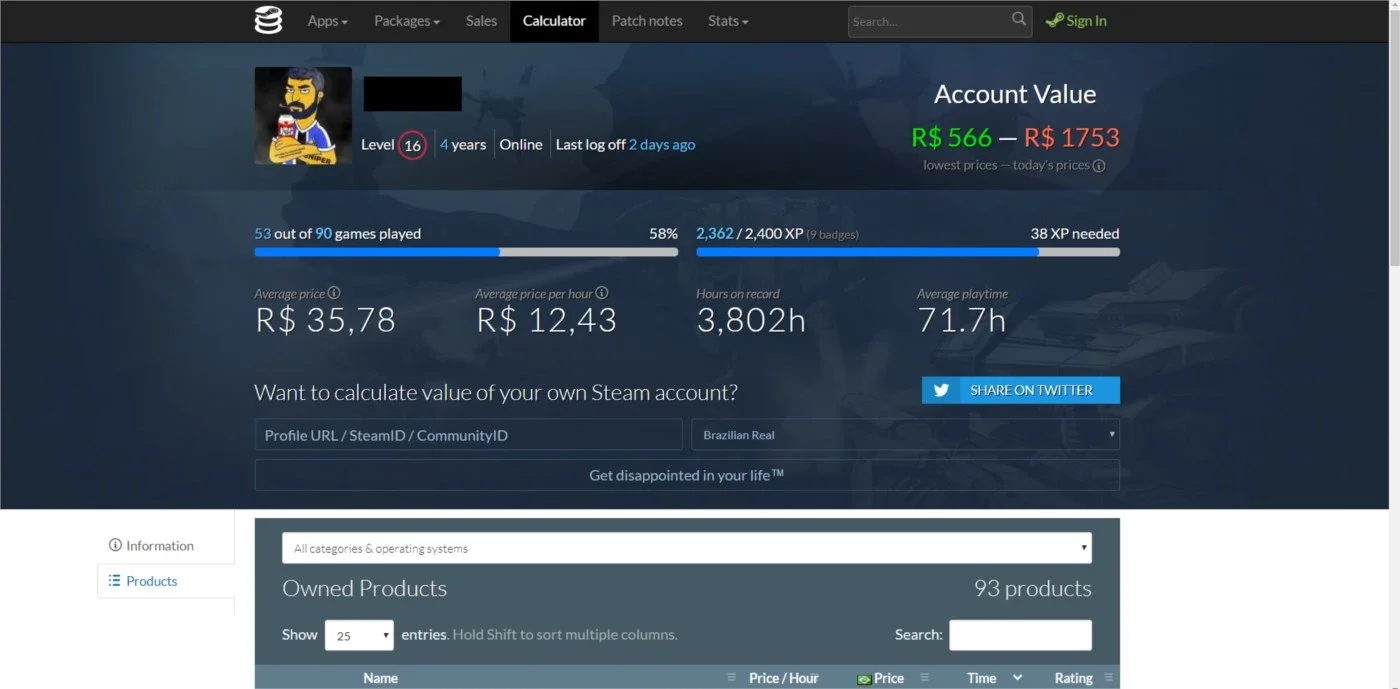Expand the Apps dropdown menu
Screen dimensions: 1400x689
click(328, 21)
